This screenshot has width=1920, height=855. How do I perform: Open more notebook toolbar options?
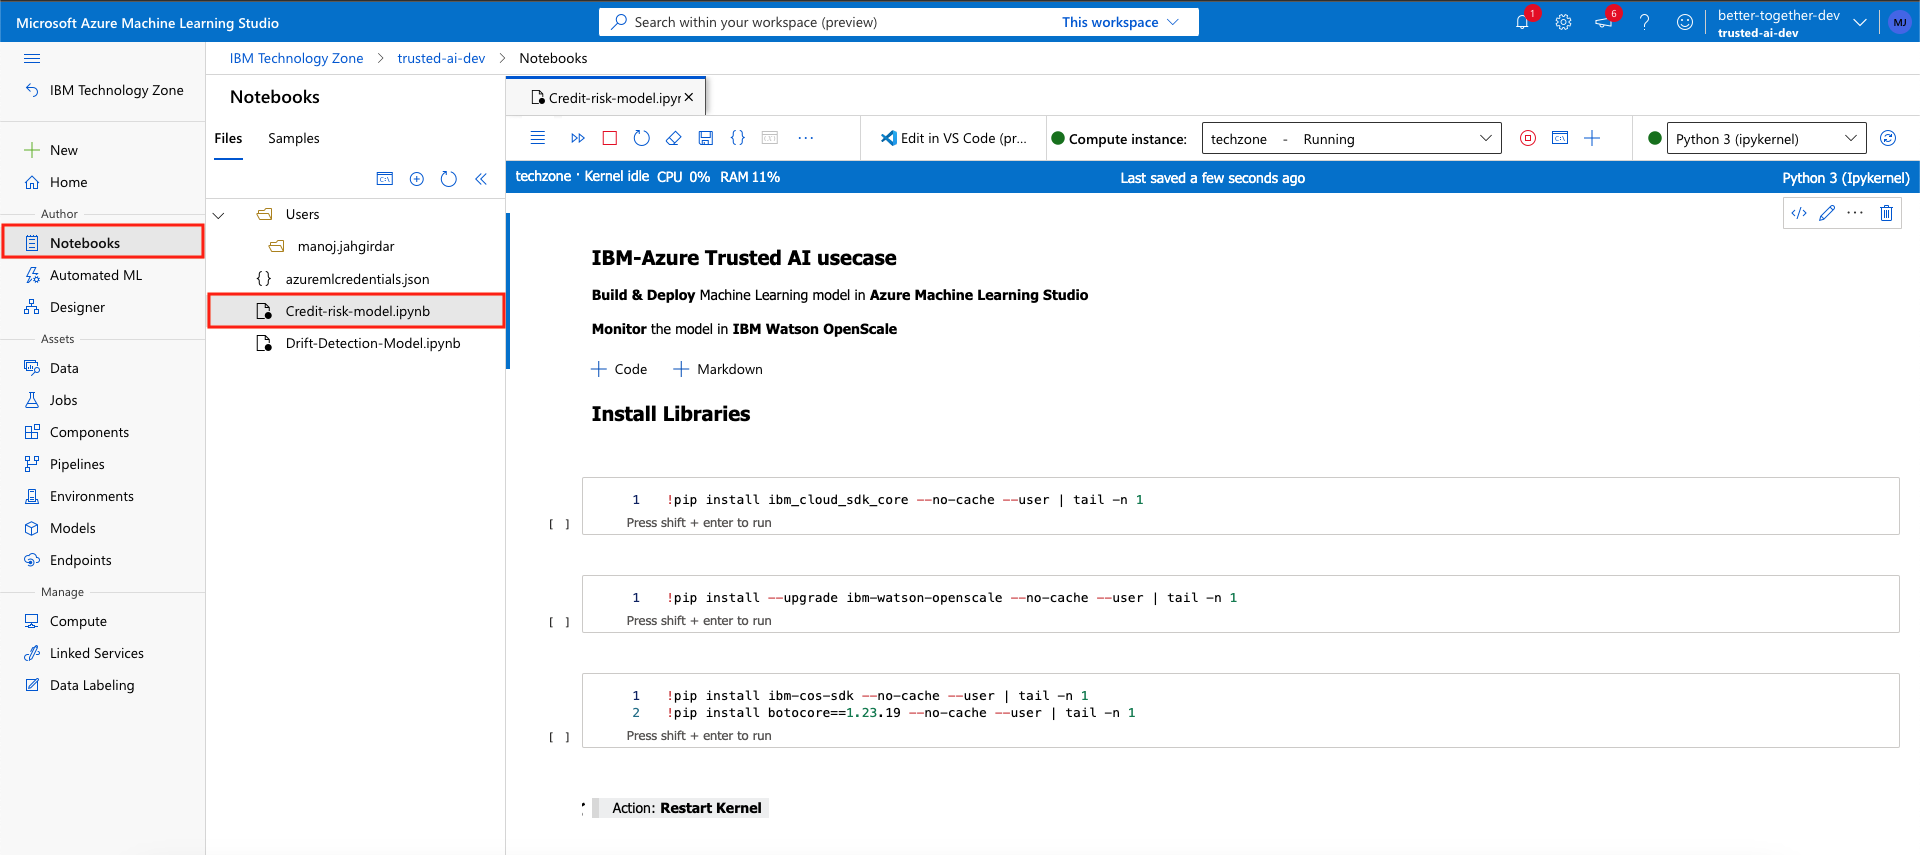pyautogui.click(x=806, y=138)
